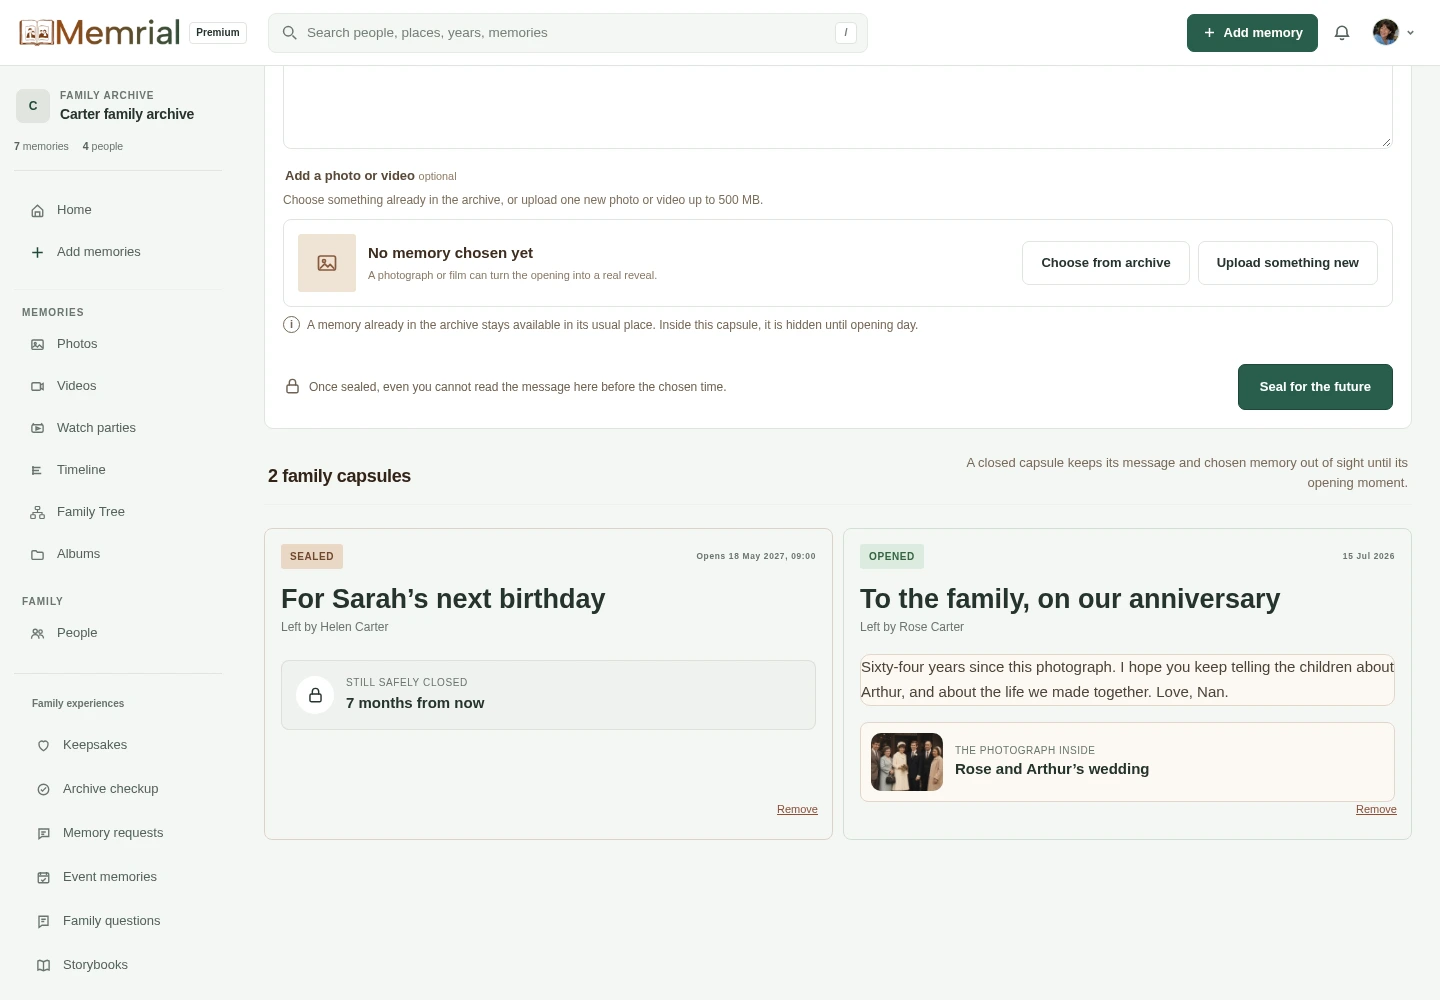Remove the anniversary capsule
The height and width of the screenshot is (1000, 1440).
tap(1376, 810)
